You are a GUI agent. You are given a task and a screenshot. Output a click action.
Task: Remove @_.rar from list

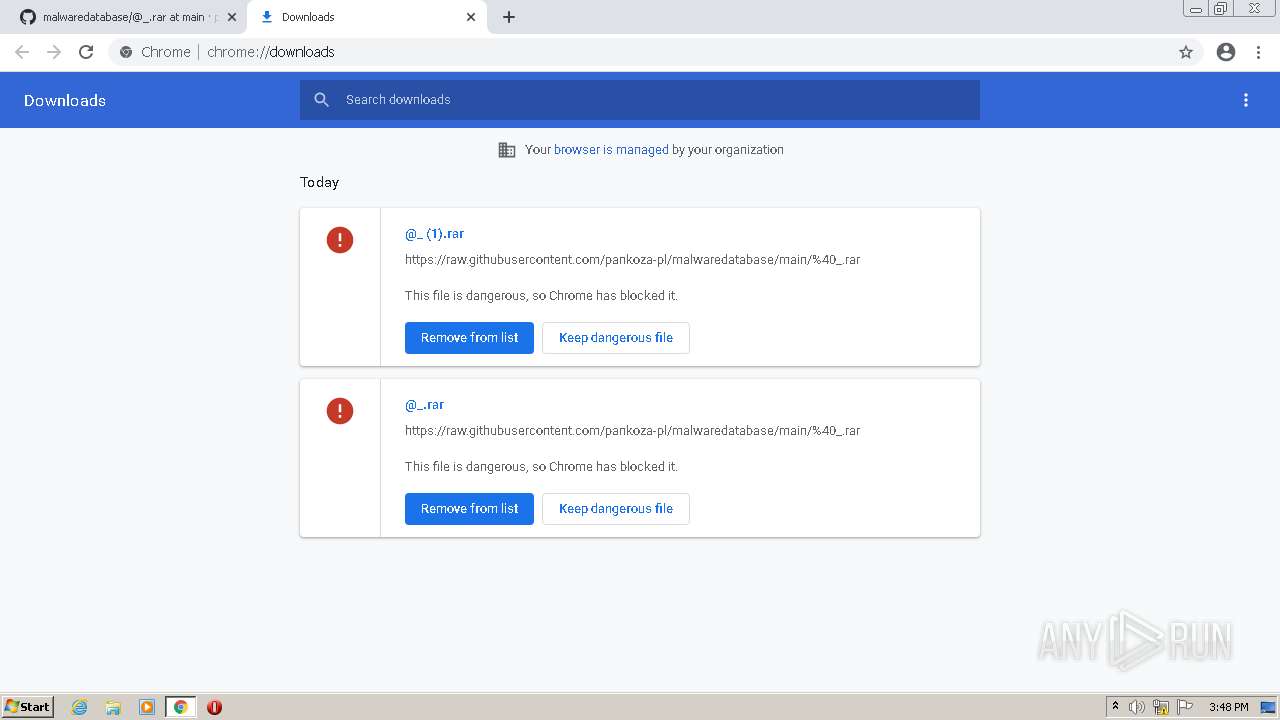click(x=469, y=509)
